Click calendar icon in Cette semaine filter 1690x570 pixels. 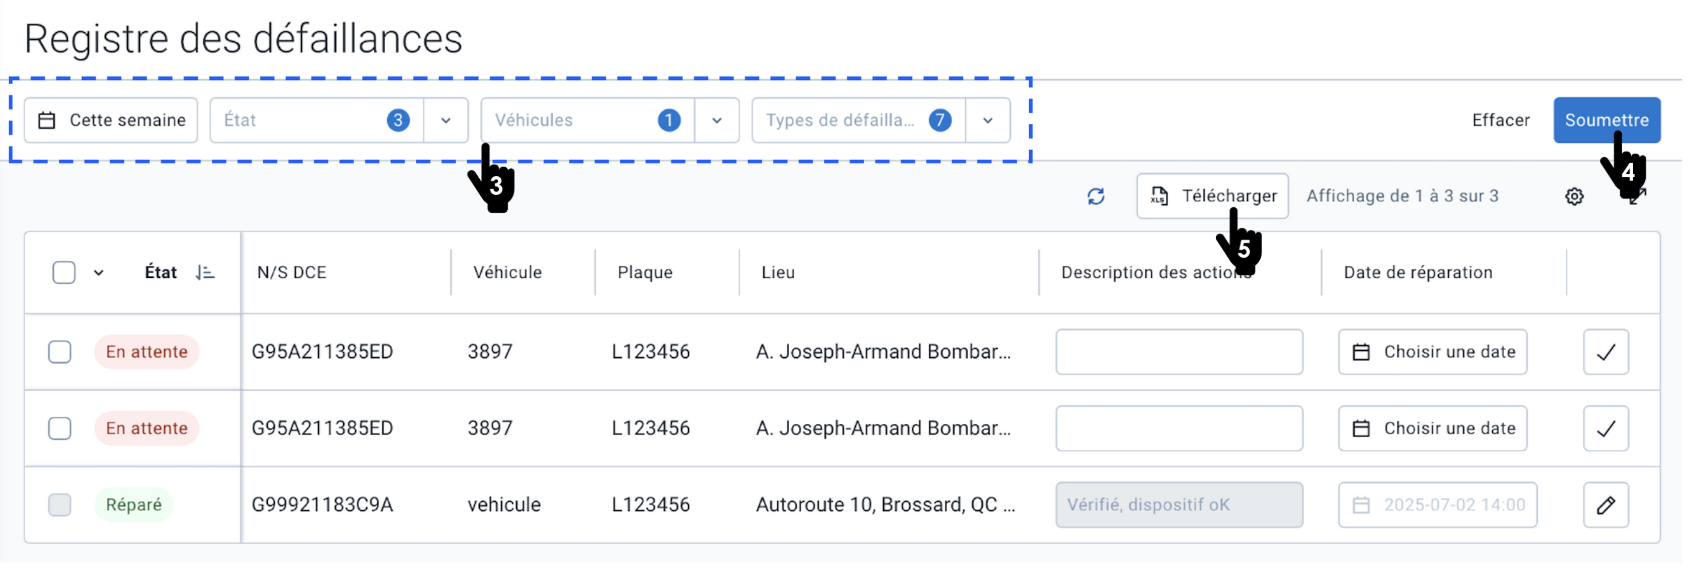pyautogui.click(x=47, y=120)
